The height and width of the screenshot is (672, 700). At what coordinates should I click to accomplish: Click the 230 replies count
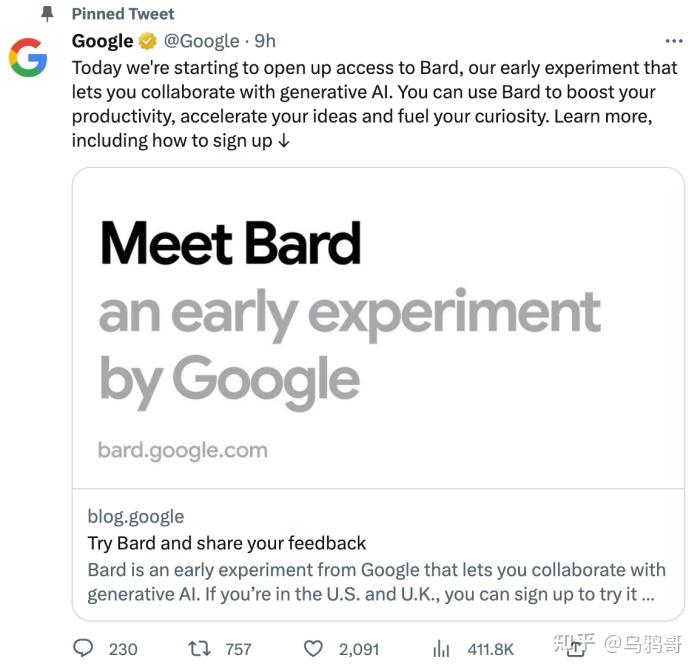point(123,649)
